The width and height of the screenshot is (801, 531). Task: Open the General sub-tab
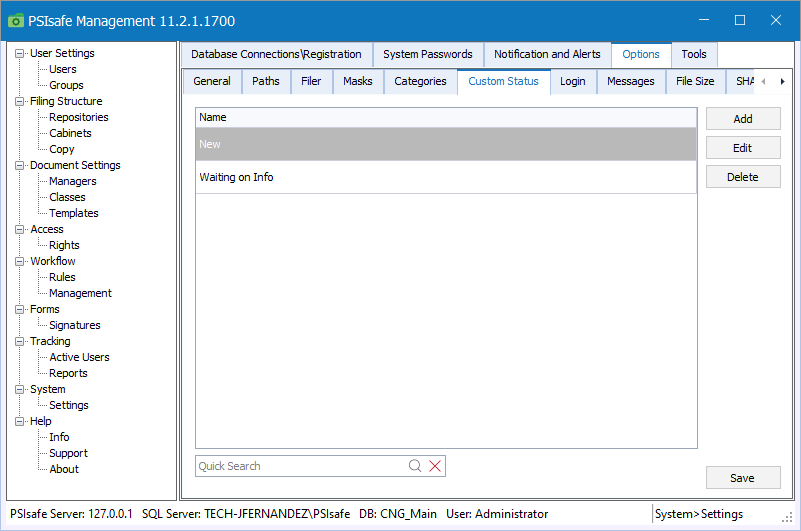click(212, 81)
